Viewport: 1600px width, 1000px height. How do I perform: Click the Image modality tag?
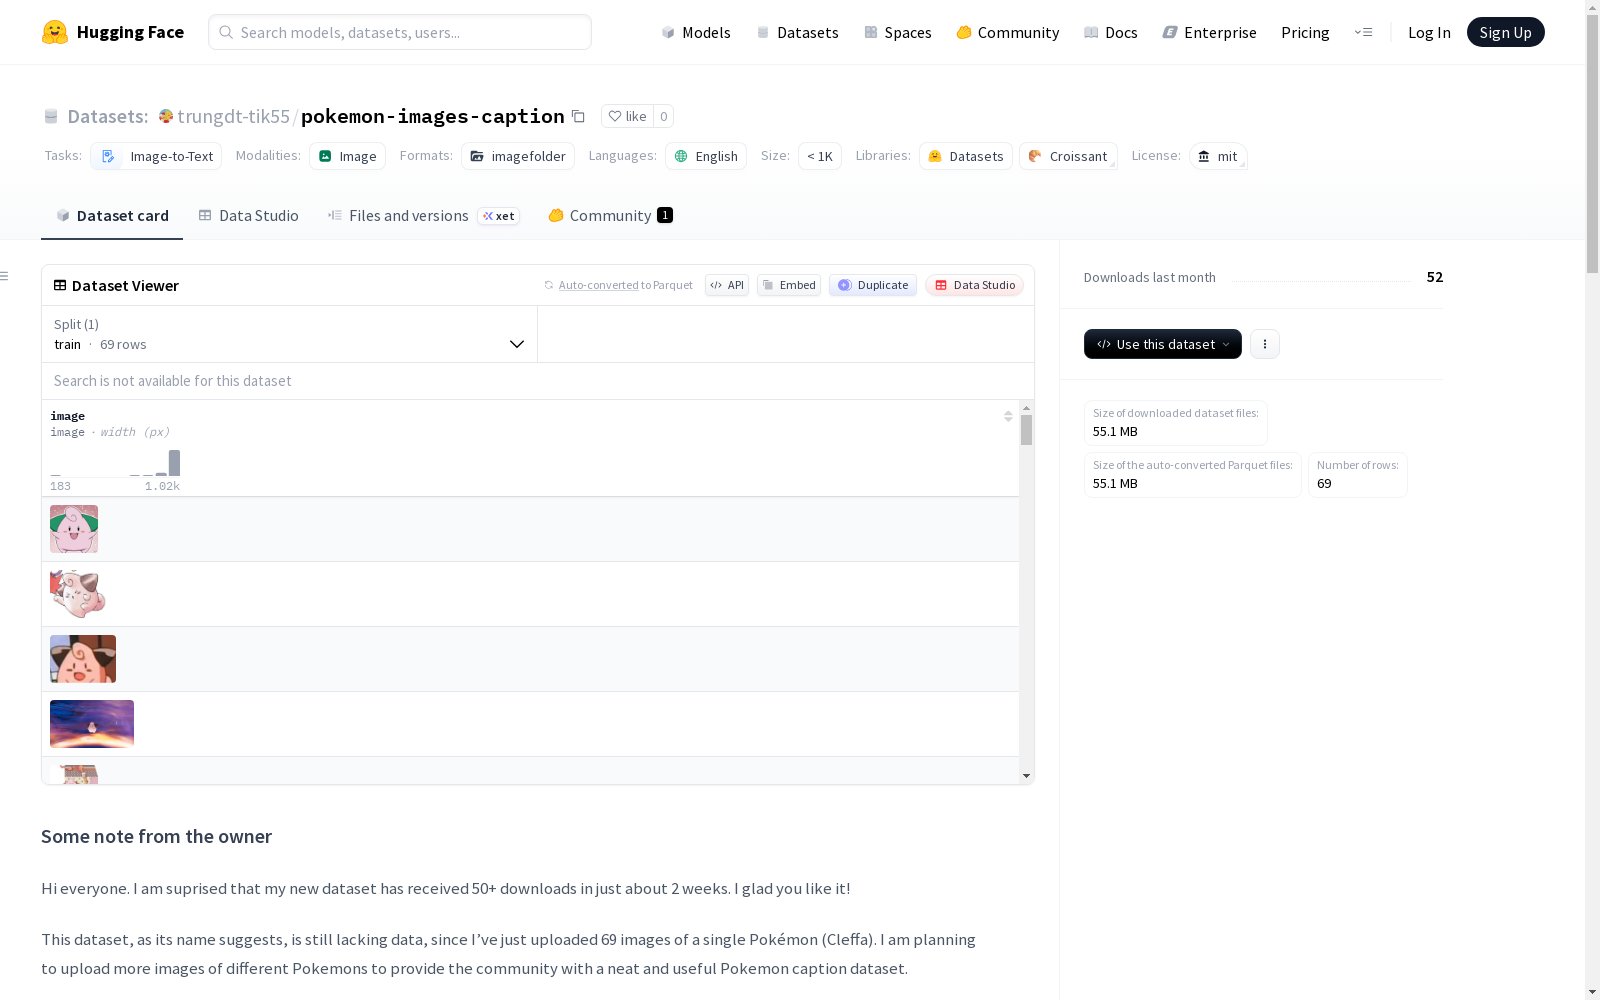347,156
